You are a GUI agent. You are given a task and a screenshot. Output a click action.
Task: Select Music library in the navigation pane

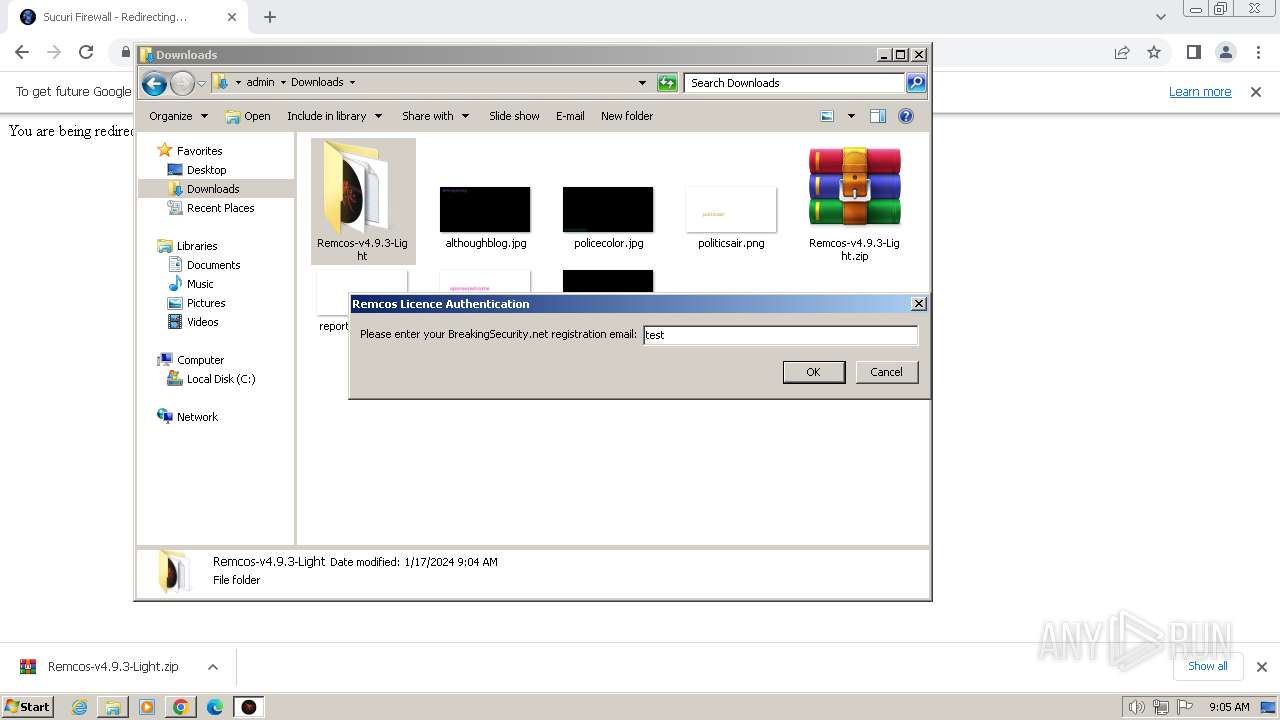(x=200, y=284)
